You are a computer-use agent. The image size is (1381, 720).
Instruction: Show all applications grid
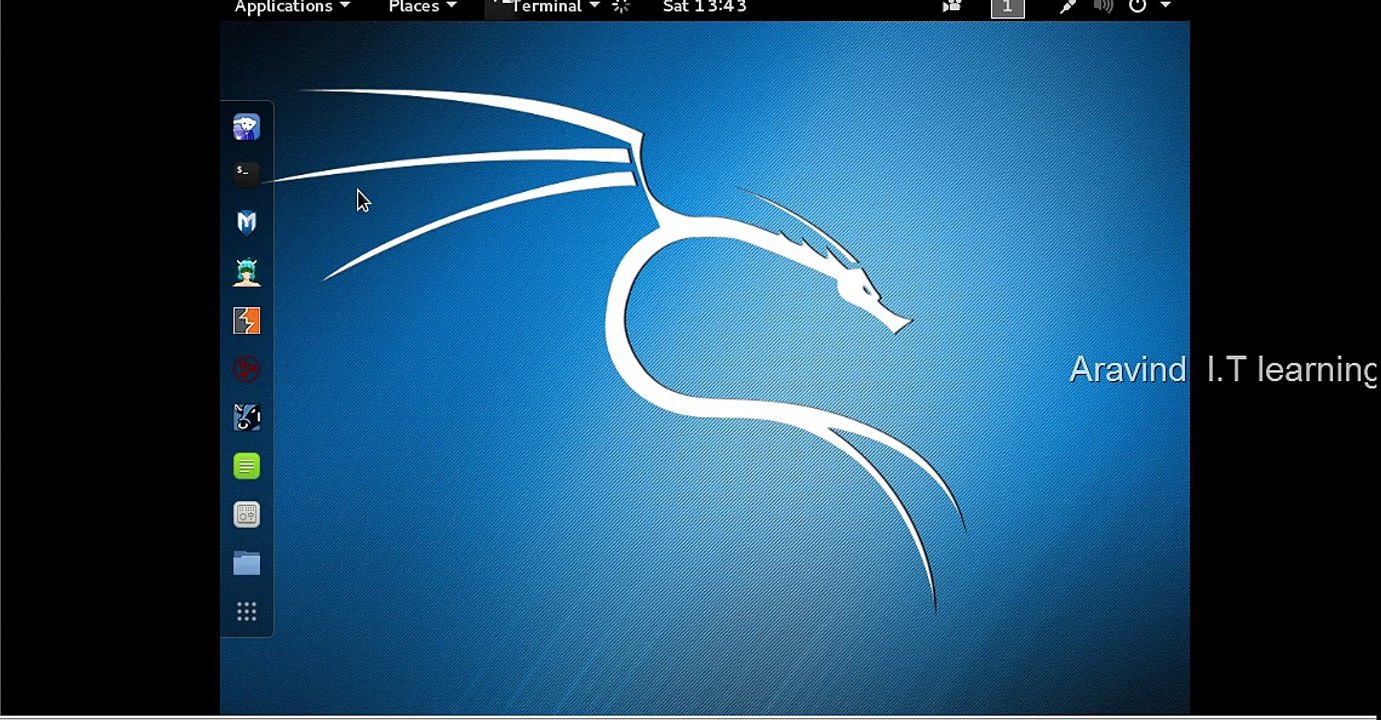point(246,612)
